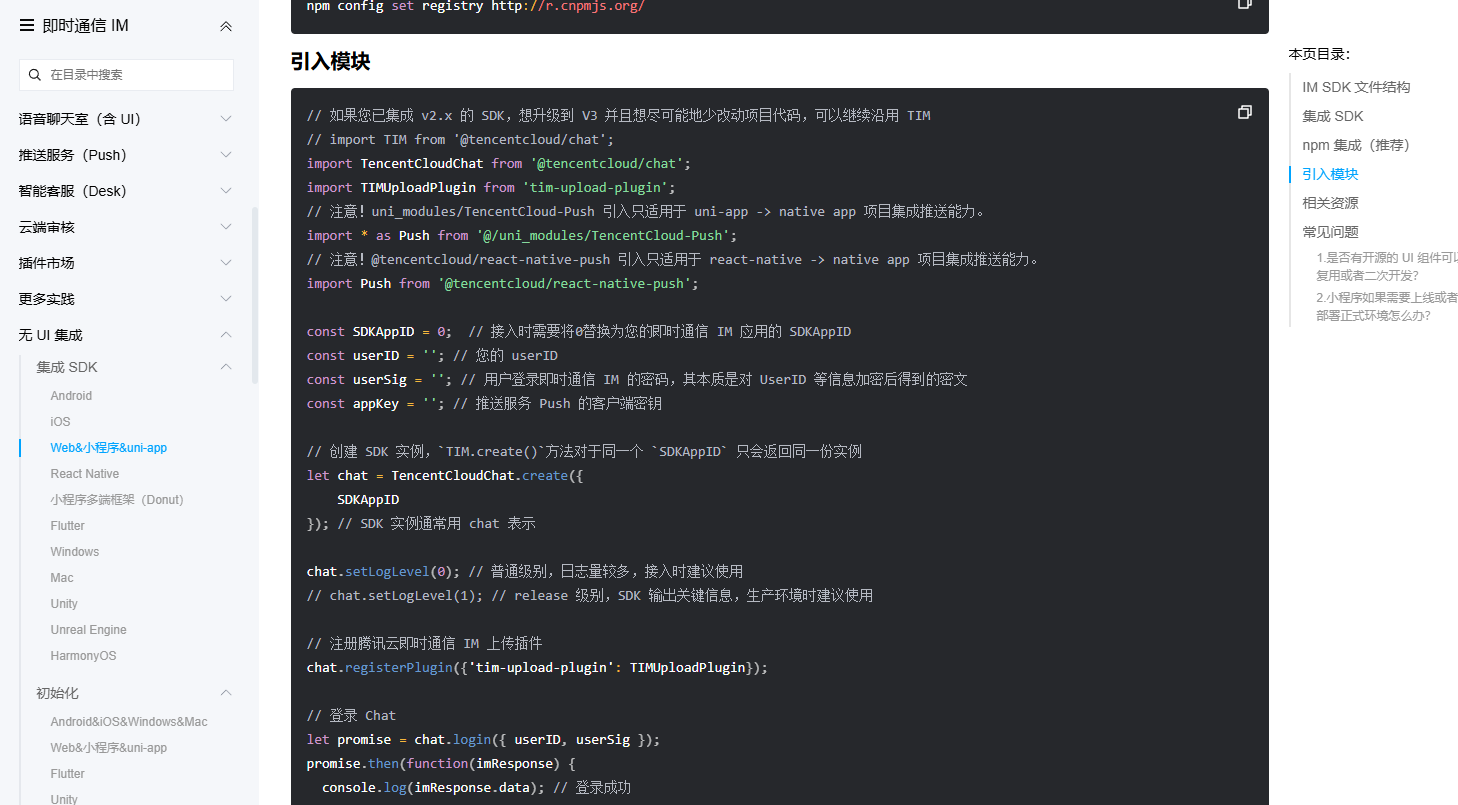Jump to 集成 SDK in page contents
This screenshot has height=805, width=1458.
pyautogui.click(x=1333, y=116)
